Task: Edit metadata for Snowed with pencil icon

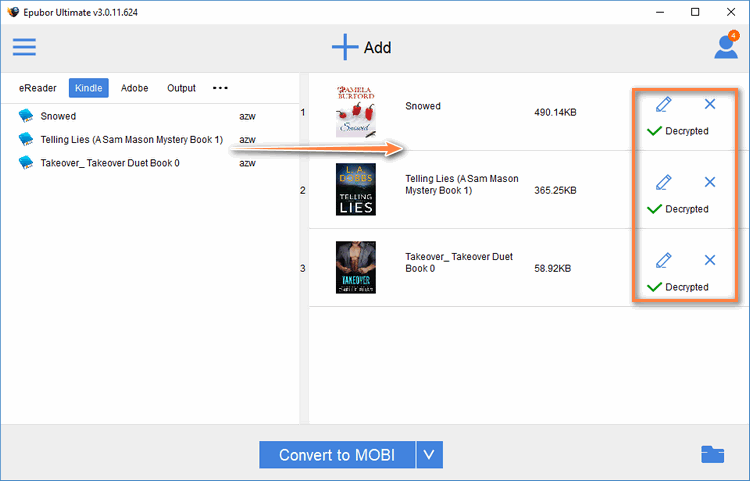Action: click(663, 104)
